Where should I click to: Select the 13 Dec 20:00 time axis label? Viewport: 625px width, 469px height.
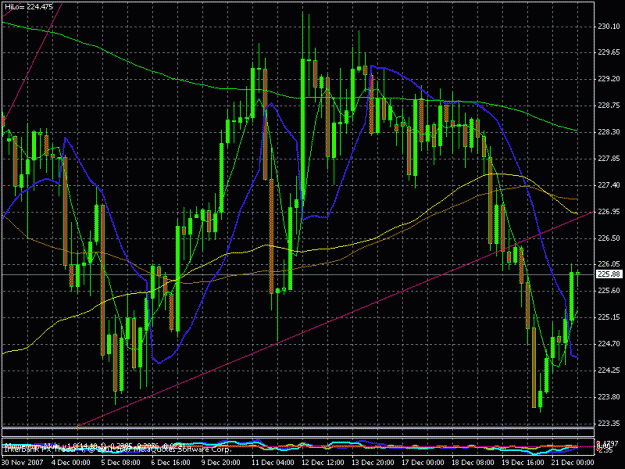(372, 463)
